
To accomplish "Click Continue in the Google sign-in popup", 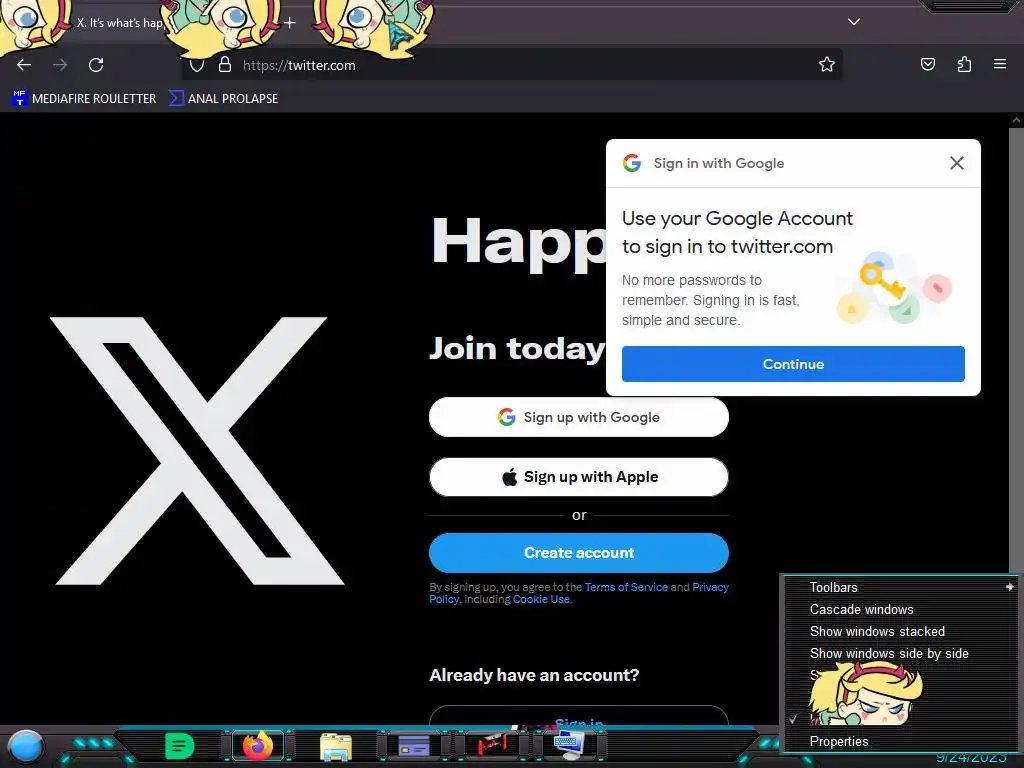I will pyautogui.click(x=793, y=364).
